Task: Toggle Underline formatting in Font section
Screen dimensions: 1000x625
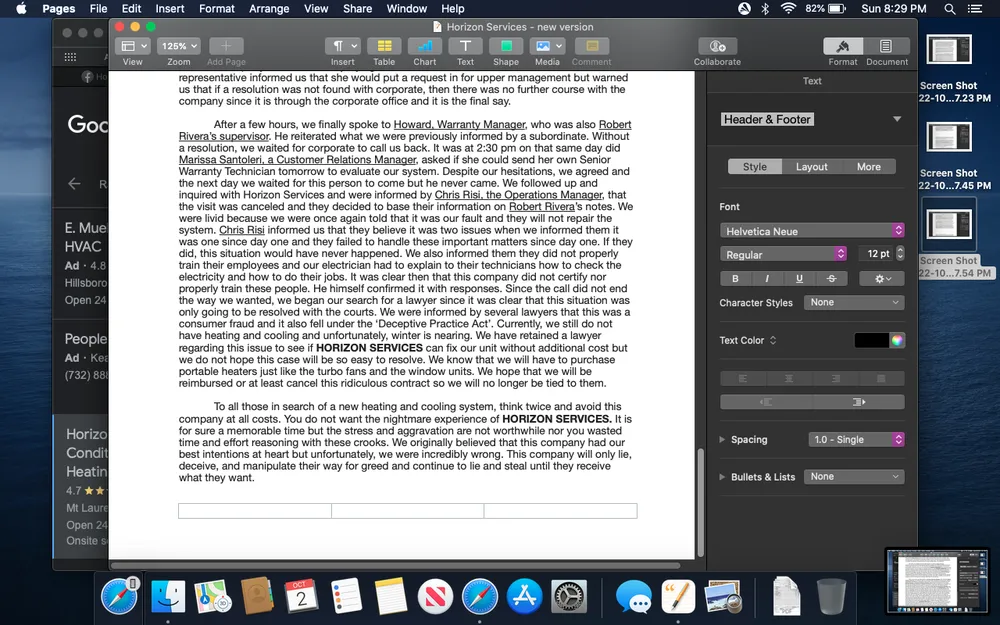Action: pos(799,279)
